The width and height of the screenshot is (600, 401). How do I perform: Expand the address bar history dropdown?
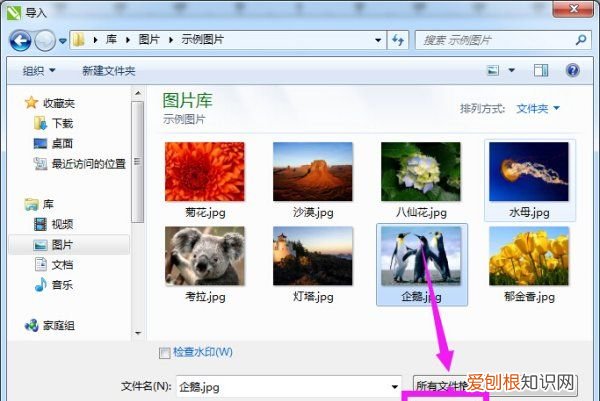click(x=378, y=40)
